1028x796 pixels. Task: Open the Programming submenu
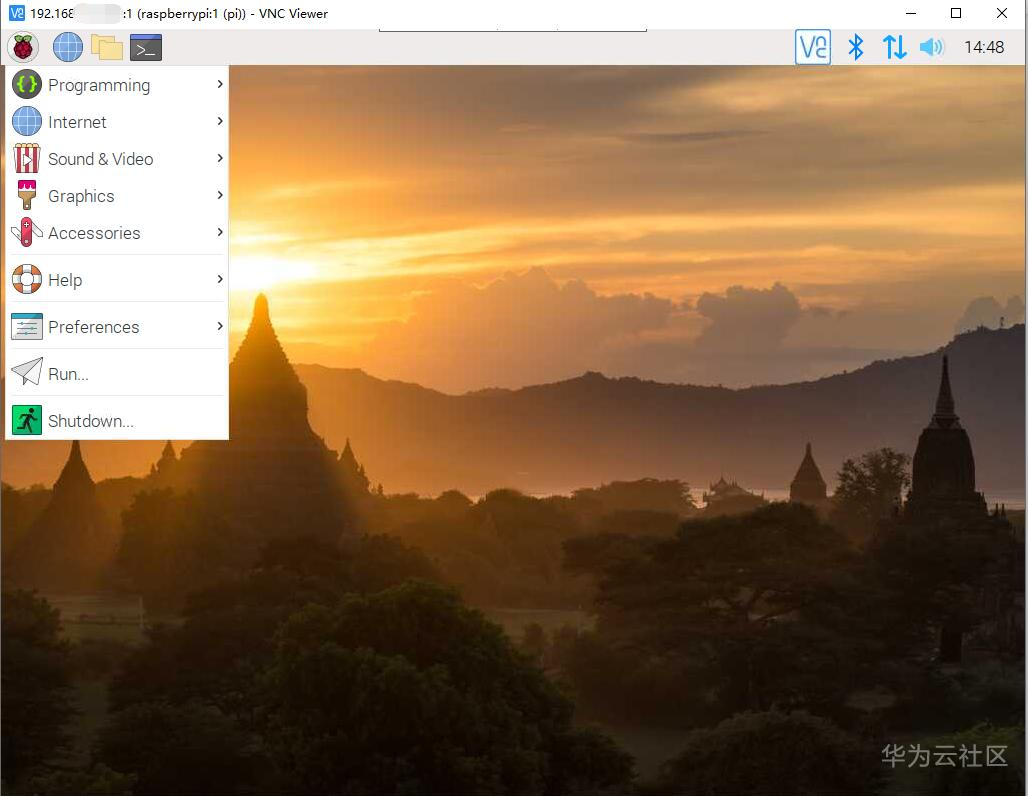coord(117,85)
